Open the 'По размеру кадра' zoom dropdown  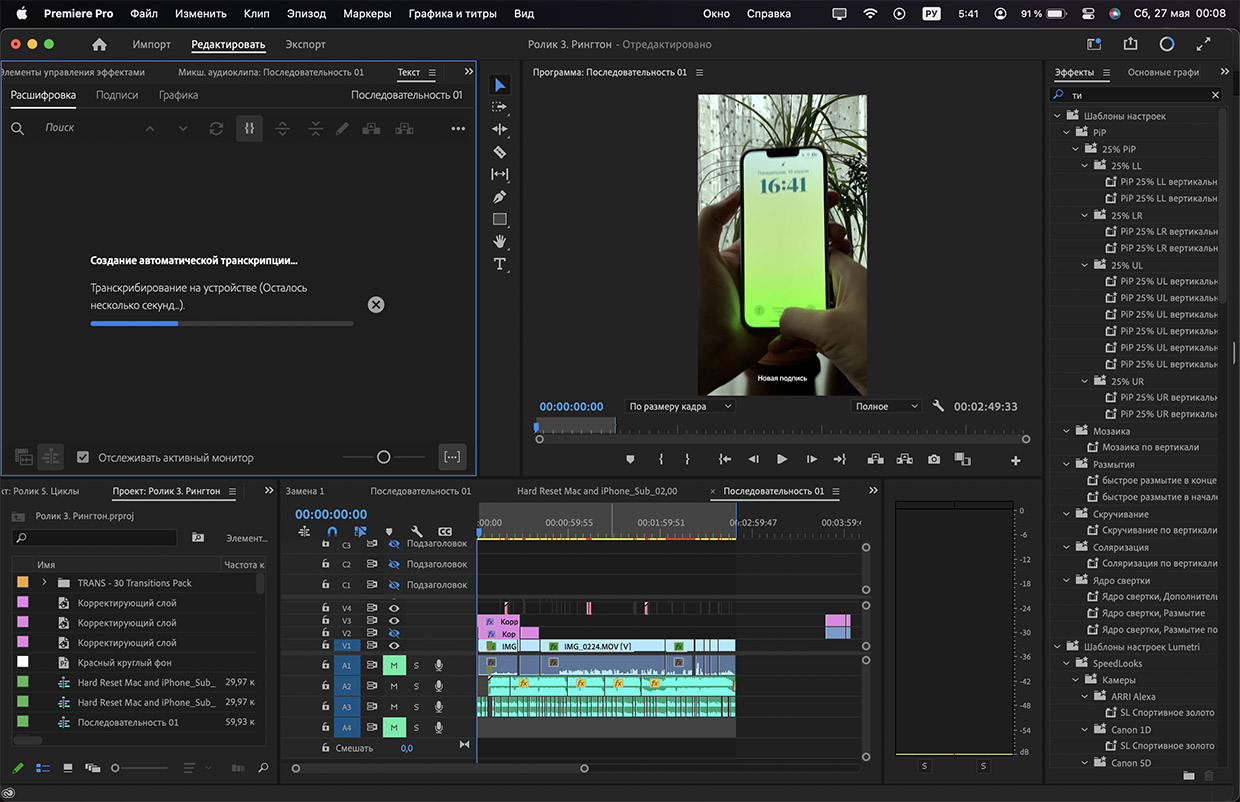679,406
